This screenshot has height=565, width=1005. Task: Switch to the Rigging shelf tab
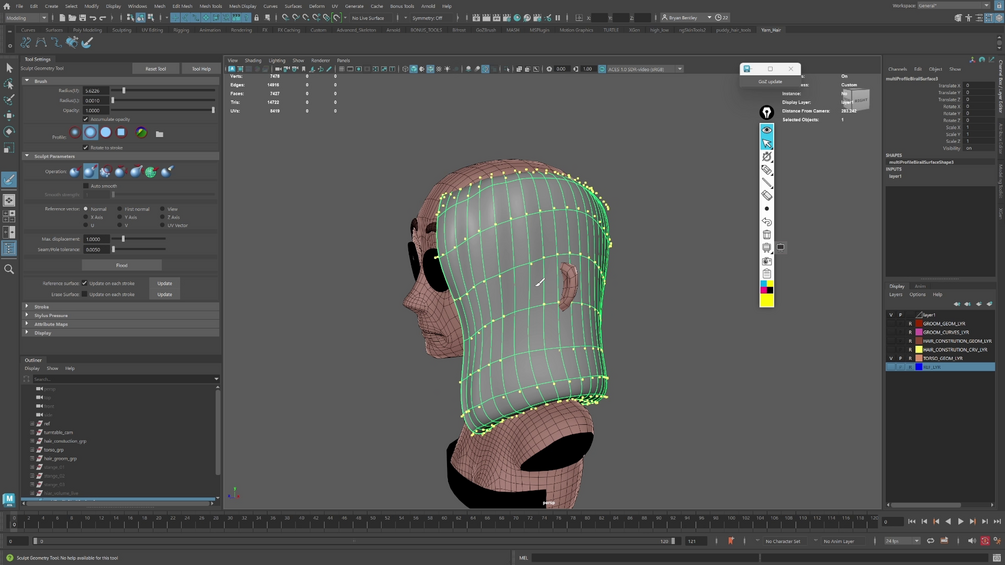(181, 30)
